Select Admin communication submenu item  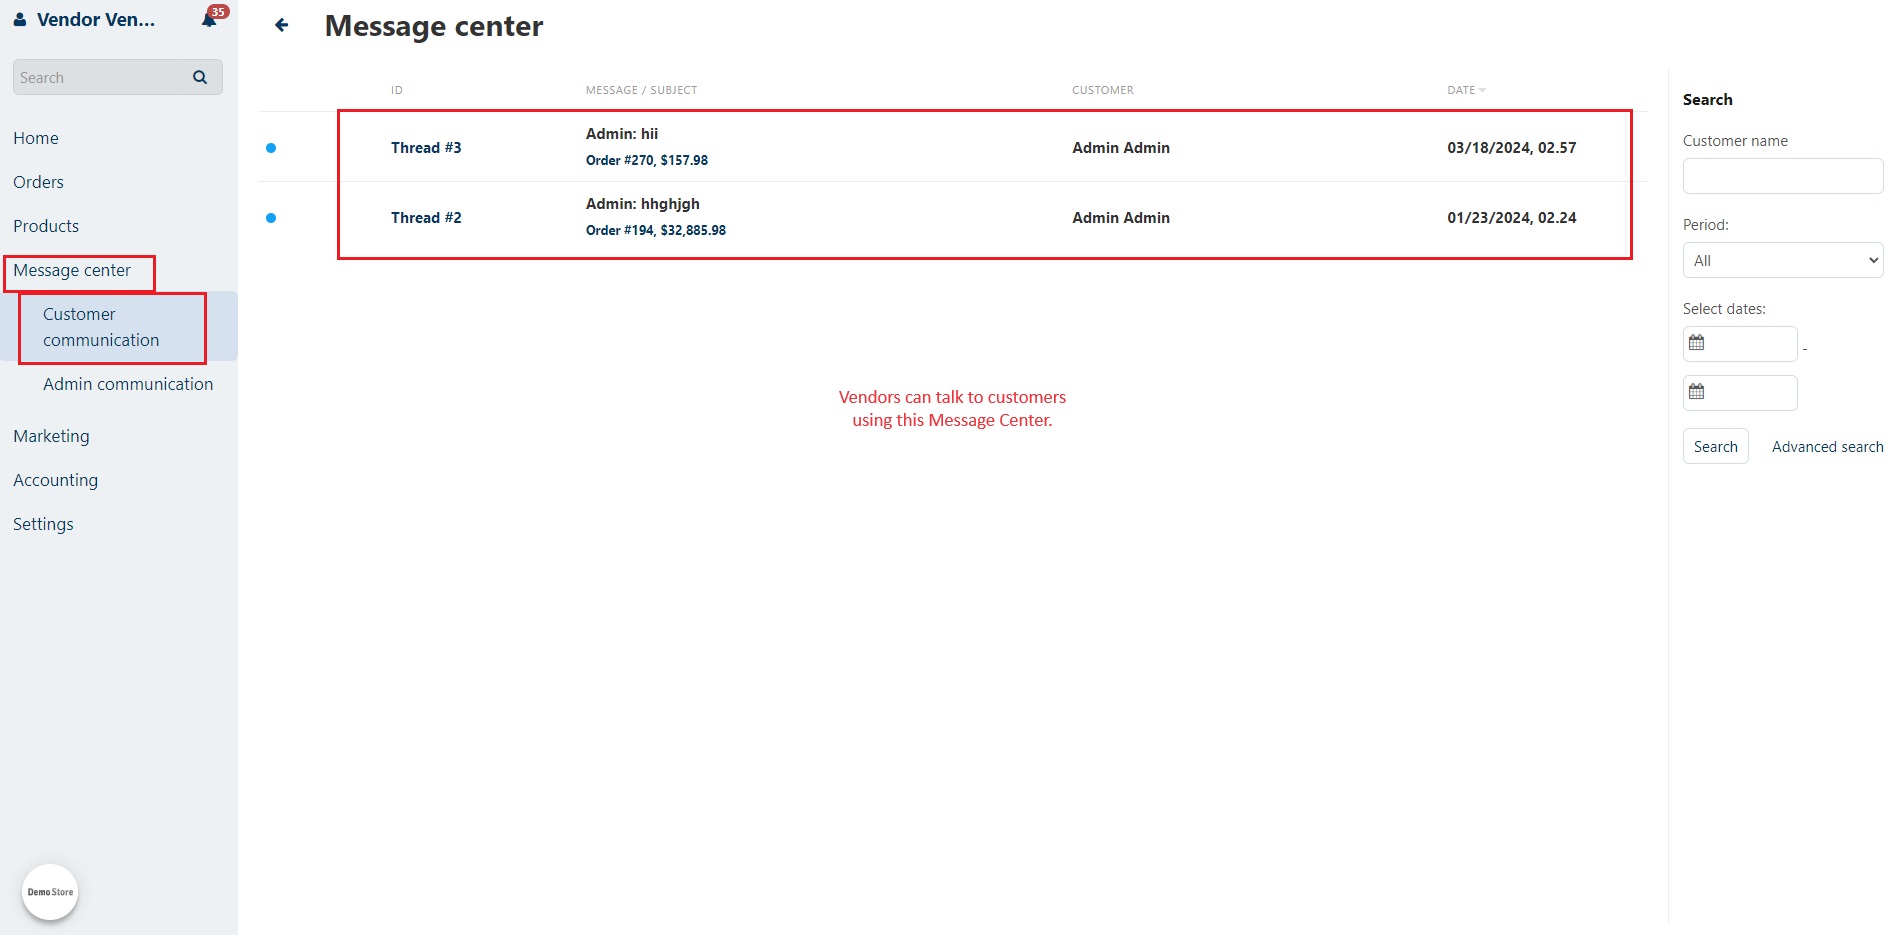click(x=128, y=384)
